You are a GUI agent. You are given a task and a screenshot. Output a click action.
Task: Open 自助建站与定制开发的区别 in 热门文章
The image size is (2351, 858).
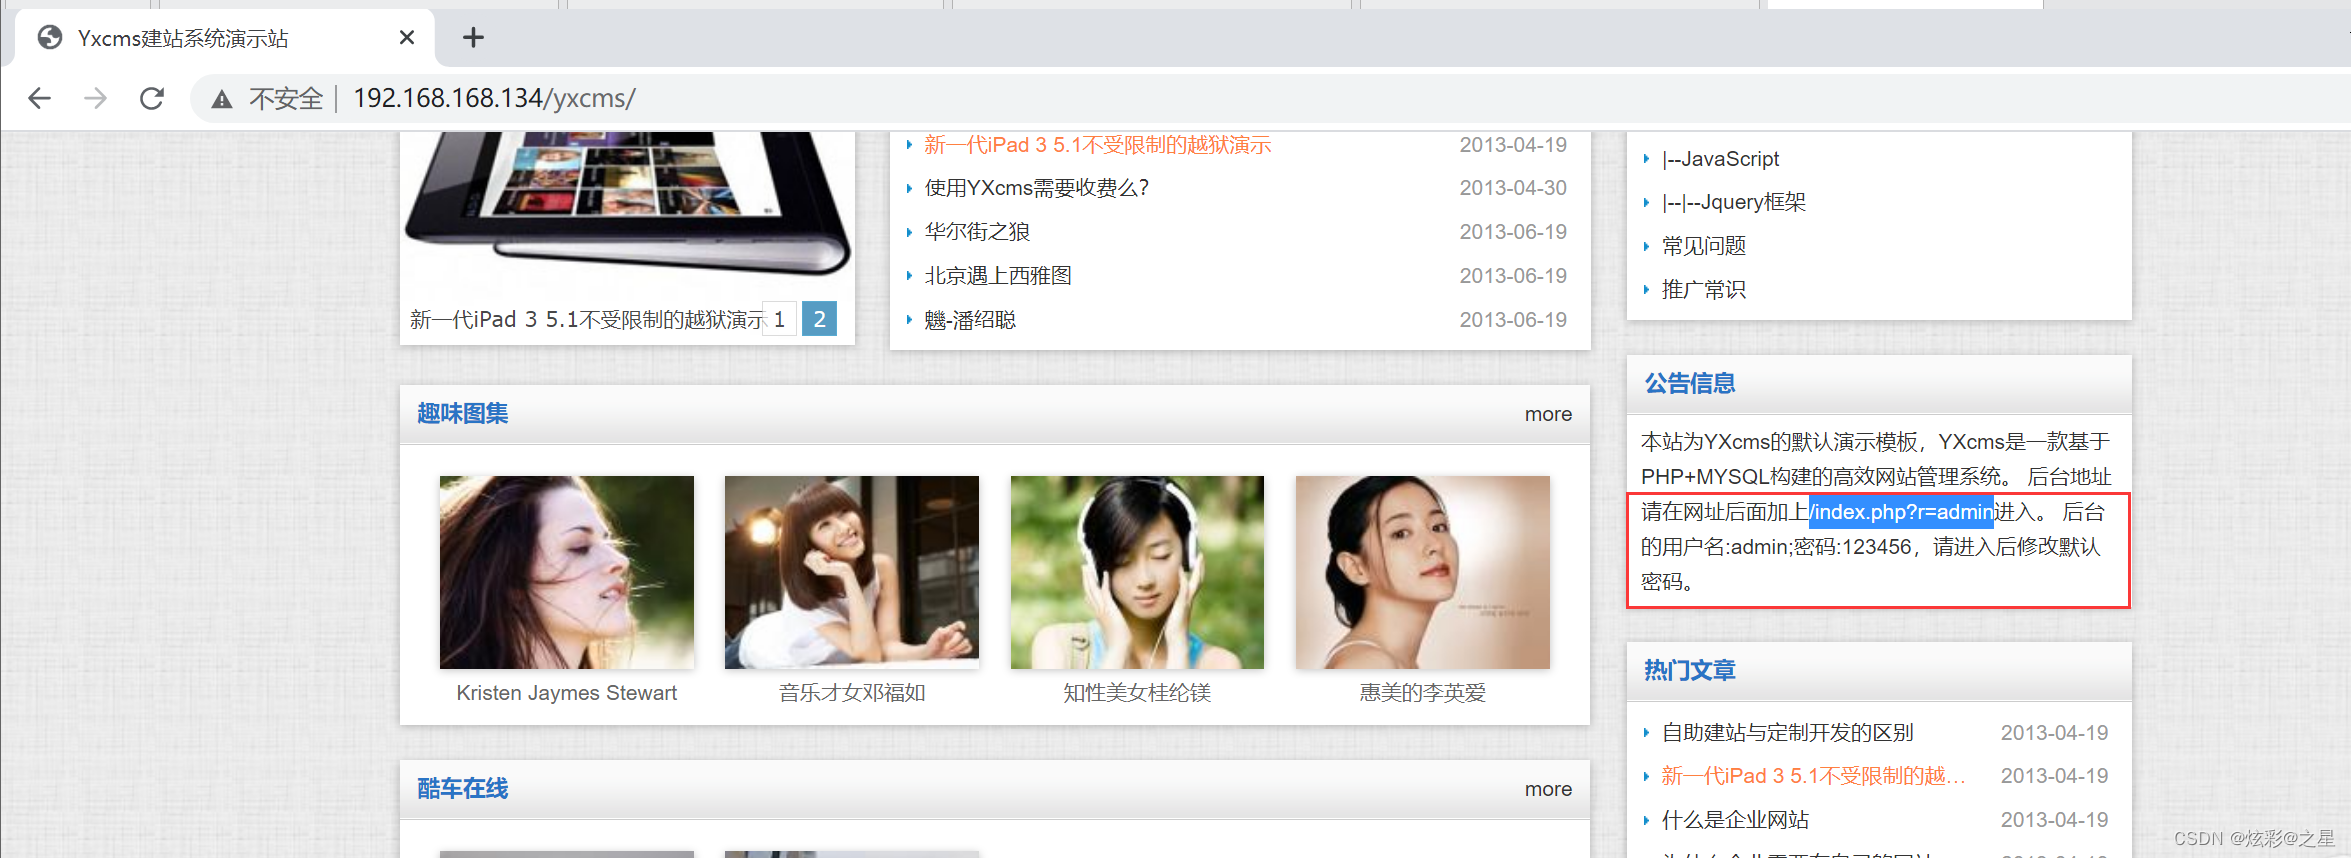pyautogui.click(x=1787, y=733)
